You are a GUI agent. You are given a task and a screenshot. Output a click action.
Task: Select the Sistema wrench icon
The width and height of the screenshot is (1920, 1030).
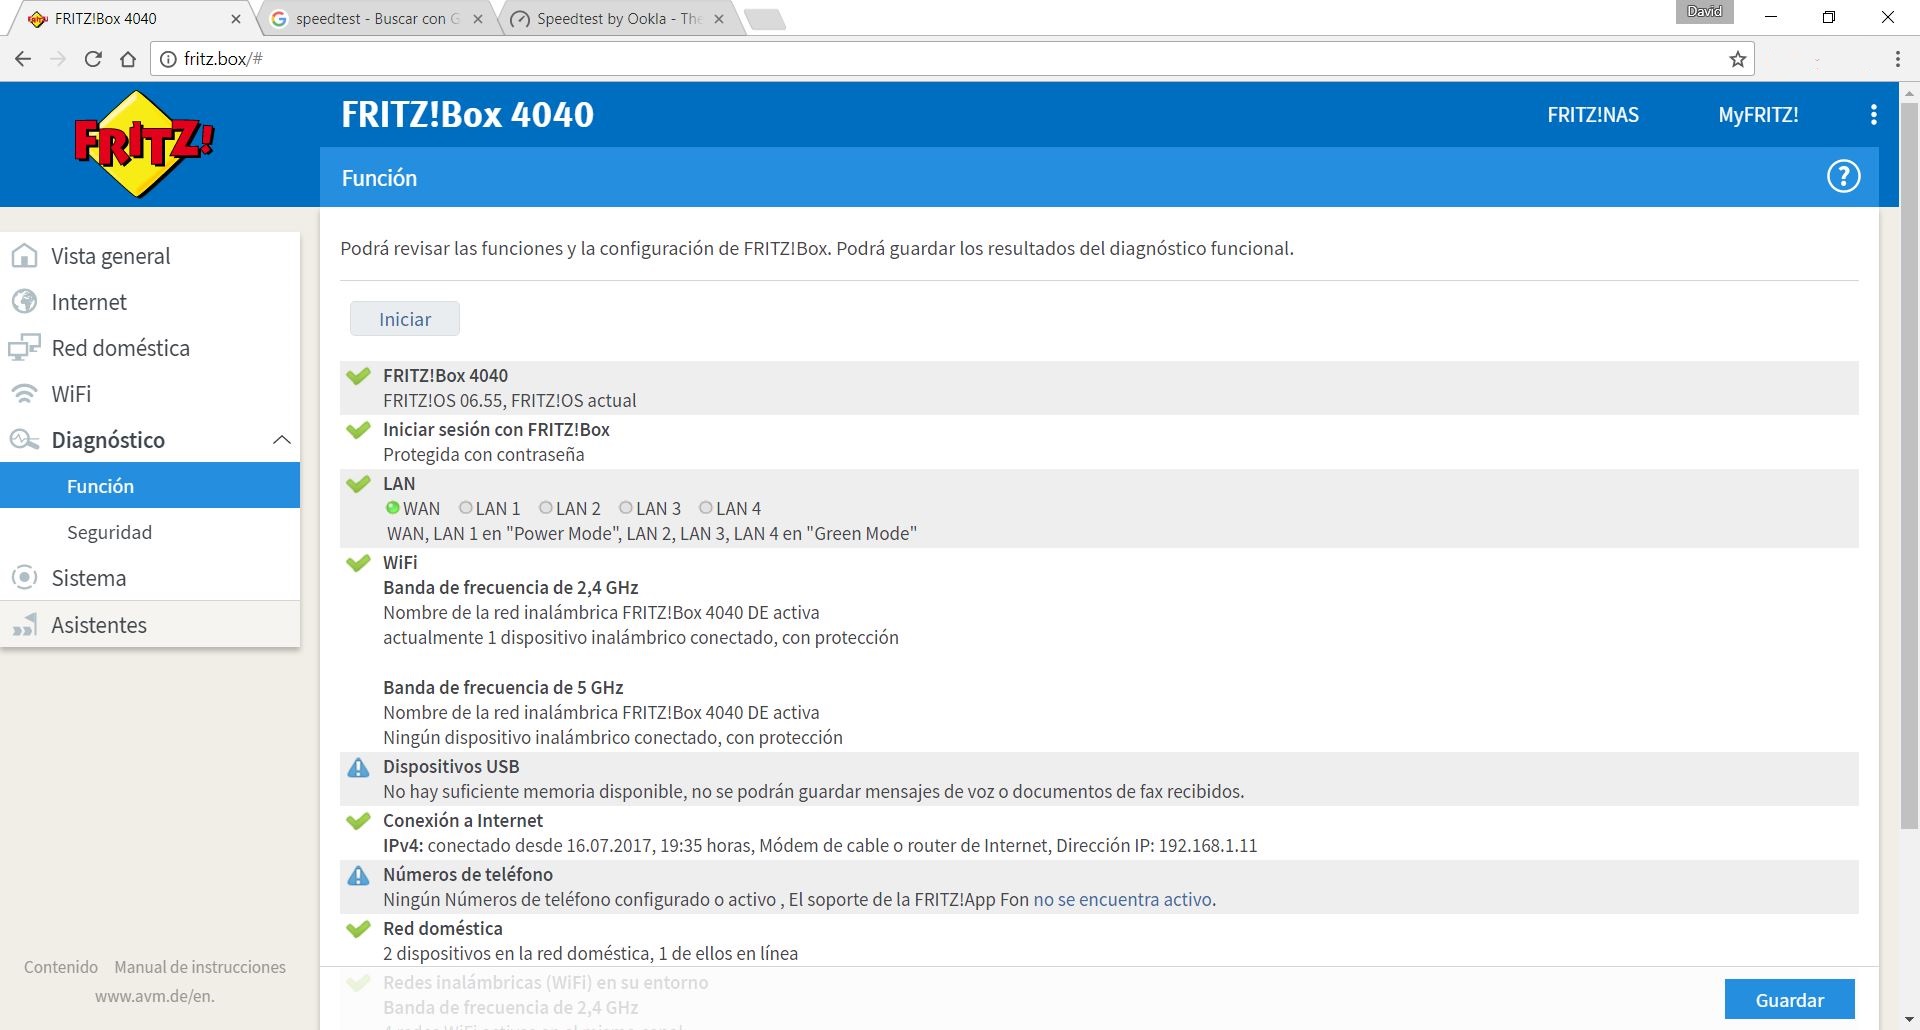23,578
